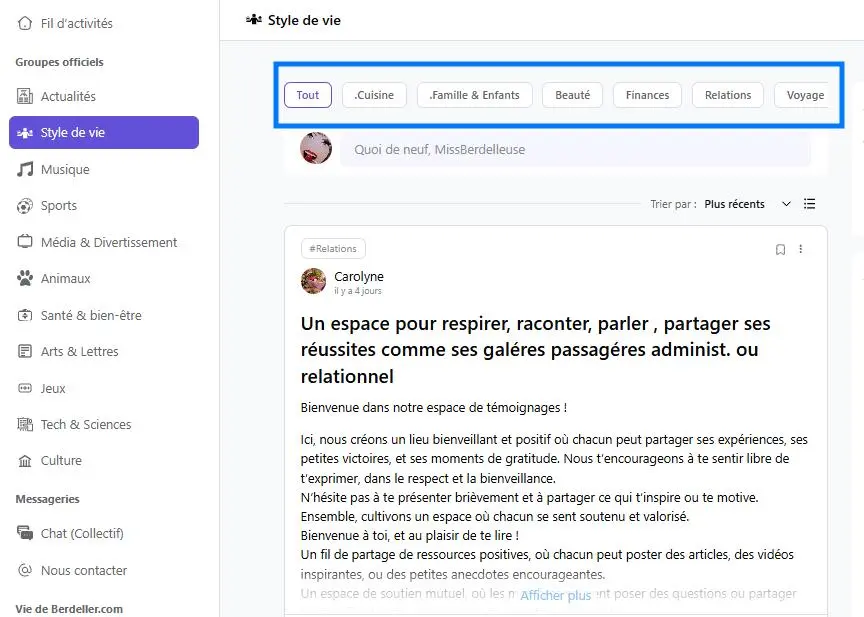Open the Plus récents sort dropdown
The height and width of the screenshot is (617, 864).
(x=746, y=204)
